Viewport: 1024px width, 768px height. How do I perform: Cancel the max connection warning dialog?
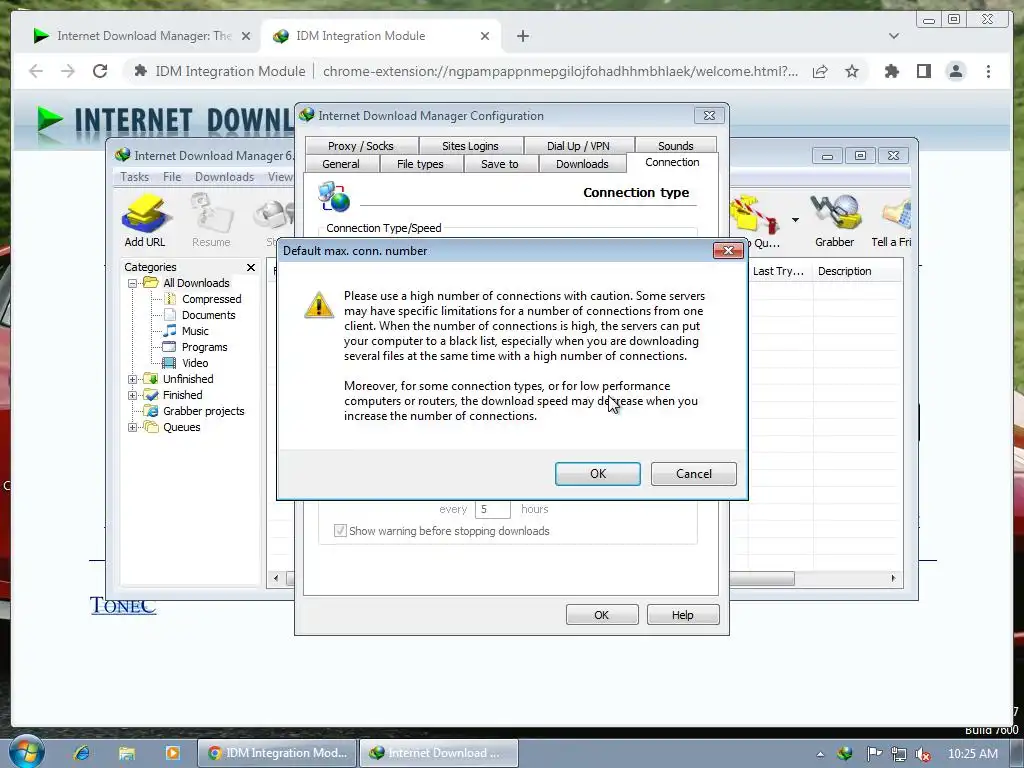[x=694, y=474]
